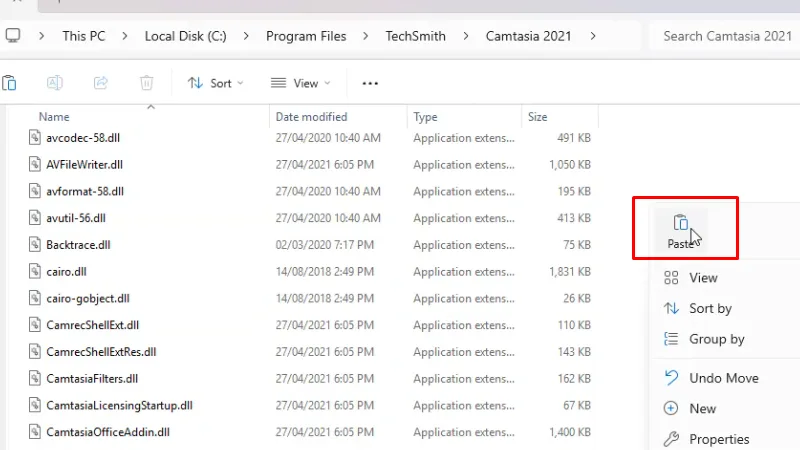Click the Date modified column header
800x450 pixels.
311,117
